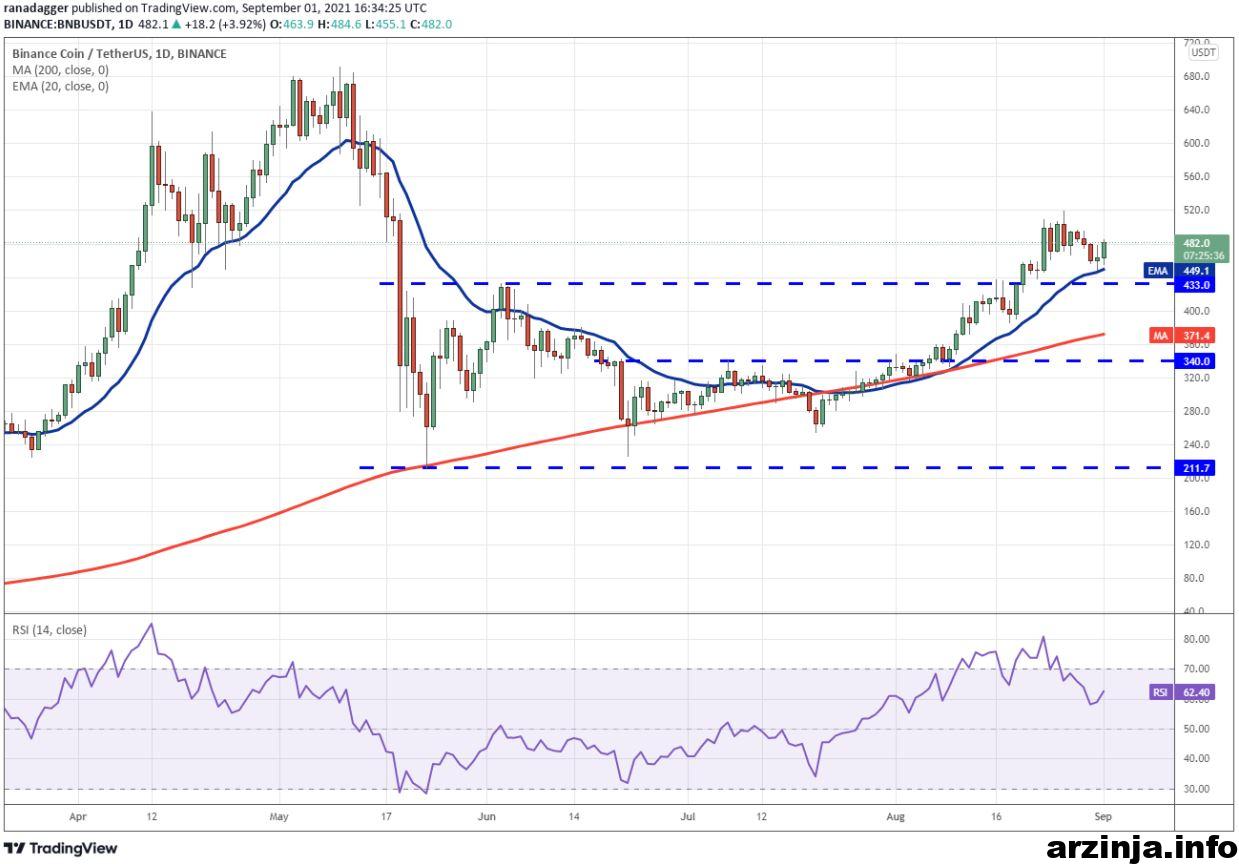Viewport: 1239px width, 864px height.
Task: Select the MA 371.4 price label
Action: [x=1181, y=336]
